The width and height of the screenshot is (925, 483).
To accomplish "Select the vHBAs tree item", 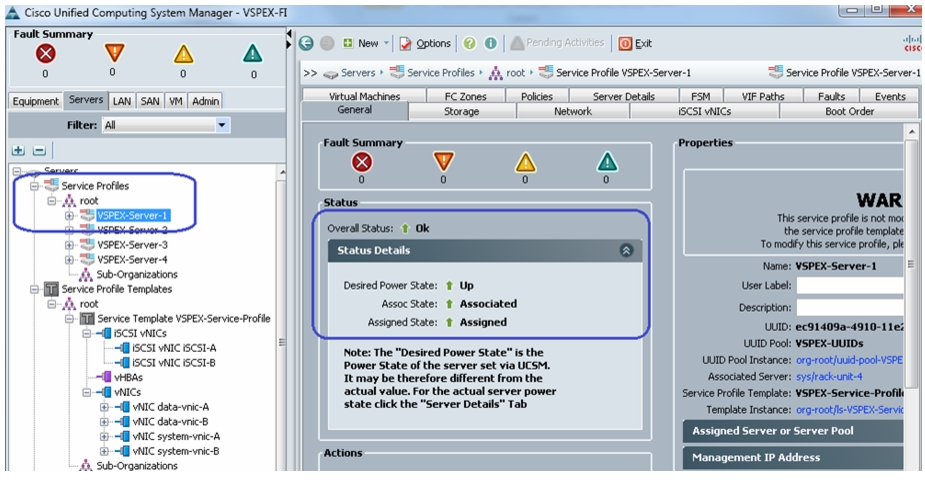I will click(128, 377).
